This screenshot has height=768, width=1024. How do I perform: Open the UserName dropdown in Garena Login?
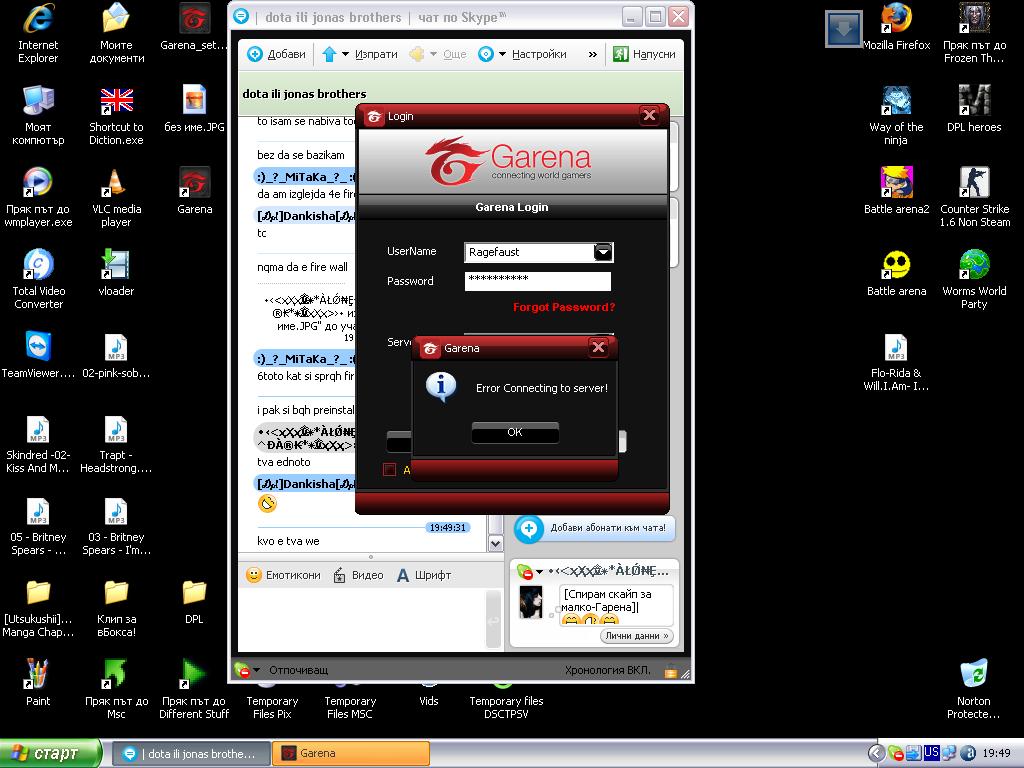pyautogui.click(x=603, y=252)
